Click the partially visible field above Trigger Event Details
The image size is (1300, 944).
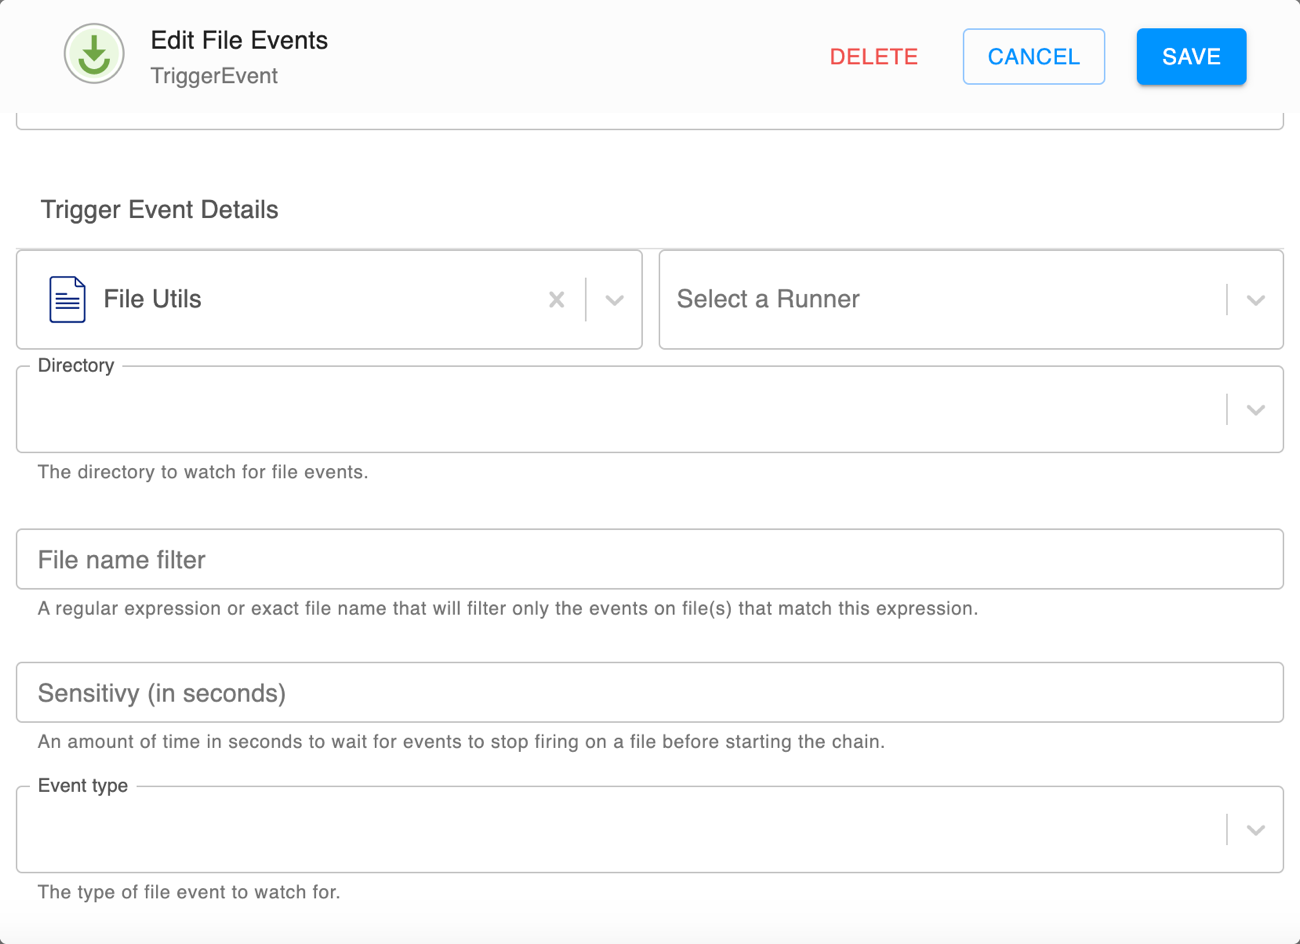pyautogui.click(x=650, y=121)
